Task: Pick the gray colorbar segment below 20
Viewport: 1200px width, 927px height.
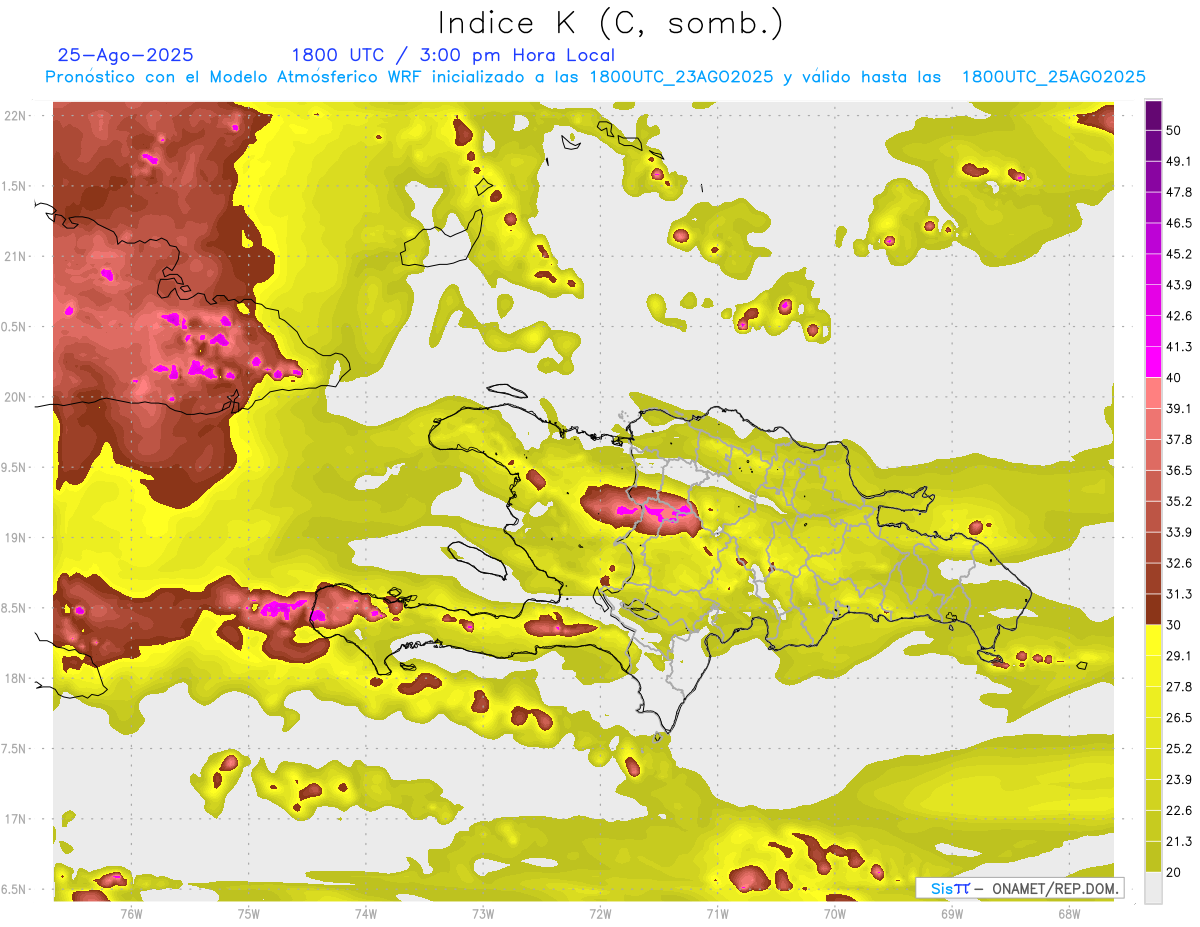Action: [x=1153, y=888]
